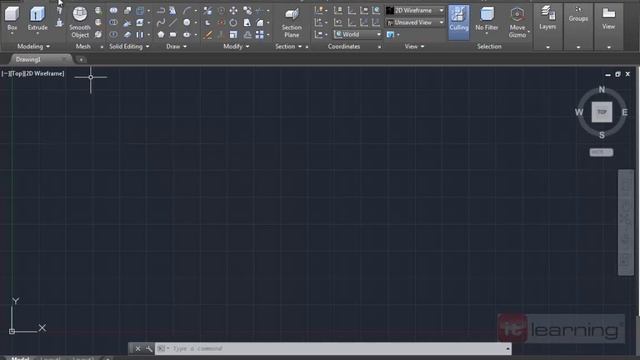Expand the View panel title arrow

point(422,47)
